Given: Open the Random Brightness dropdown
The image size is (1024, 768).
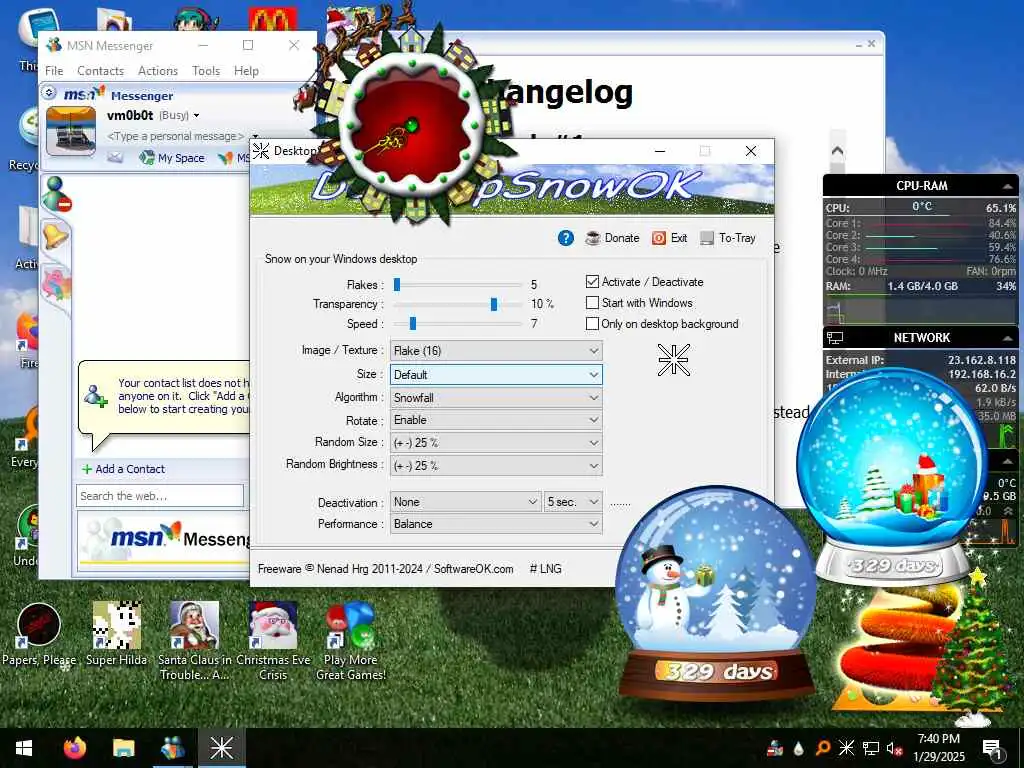Looking at the screenshot, I should coord(496,466).
